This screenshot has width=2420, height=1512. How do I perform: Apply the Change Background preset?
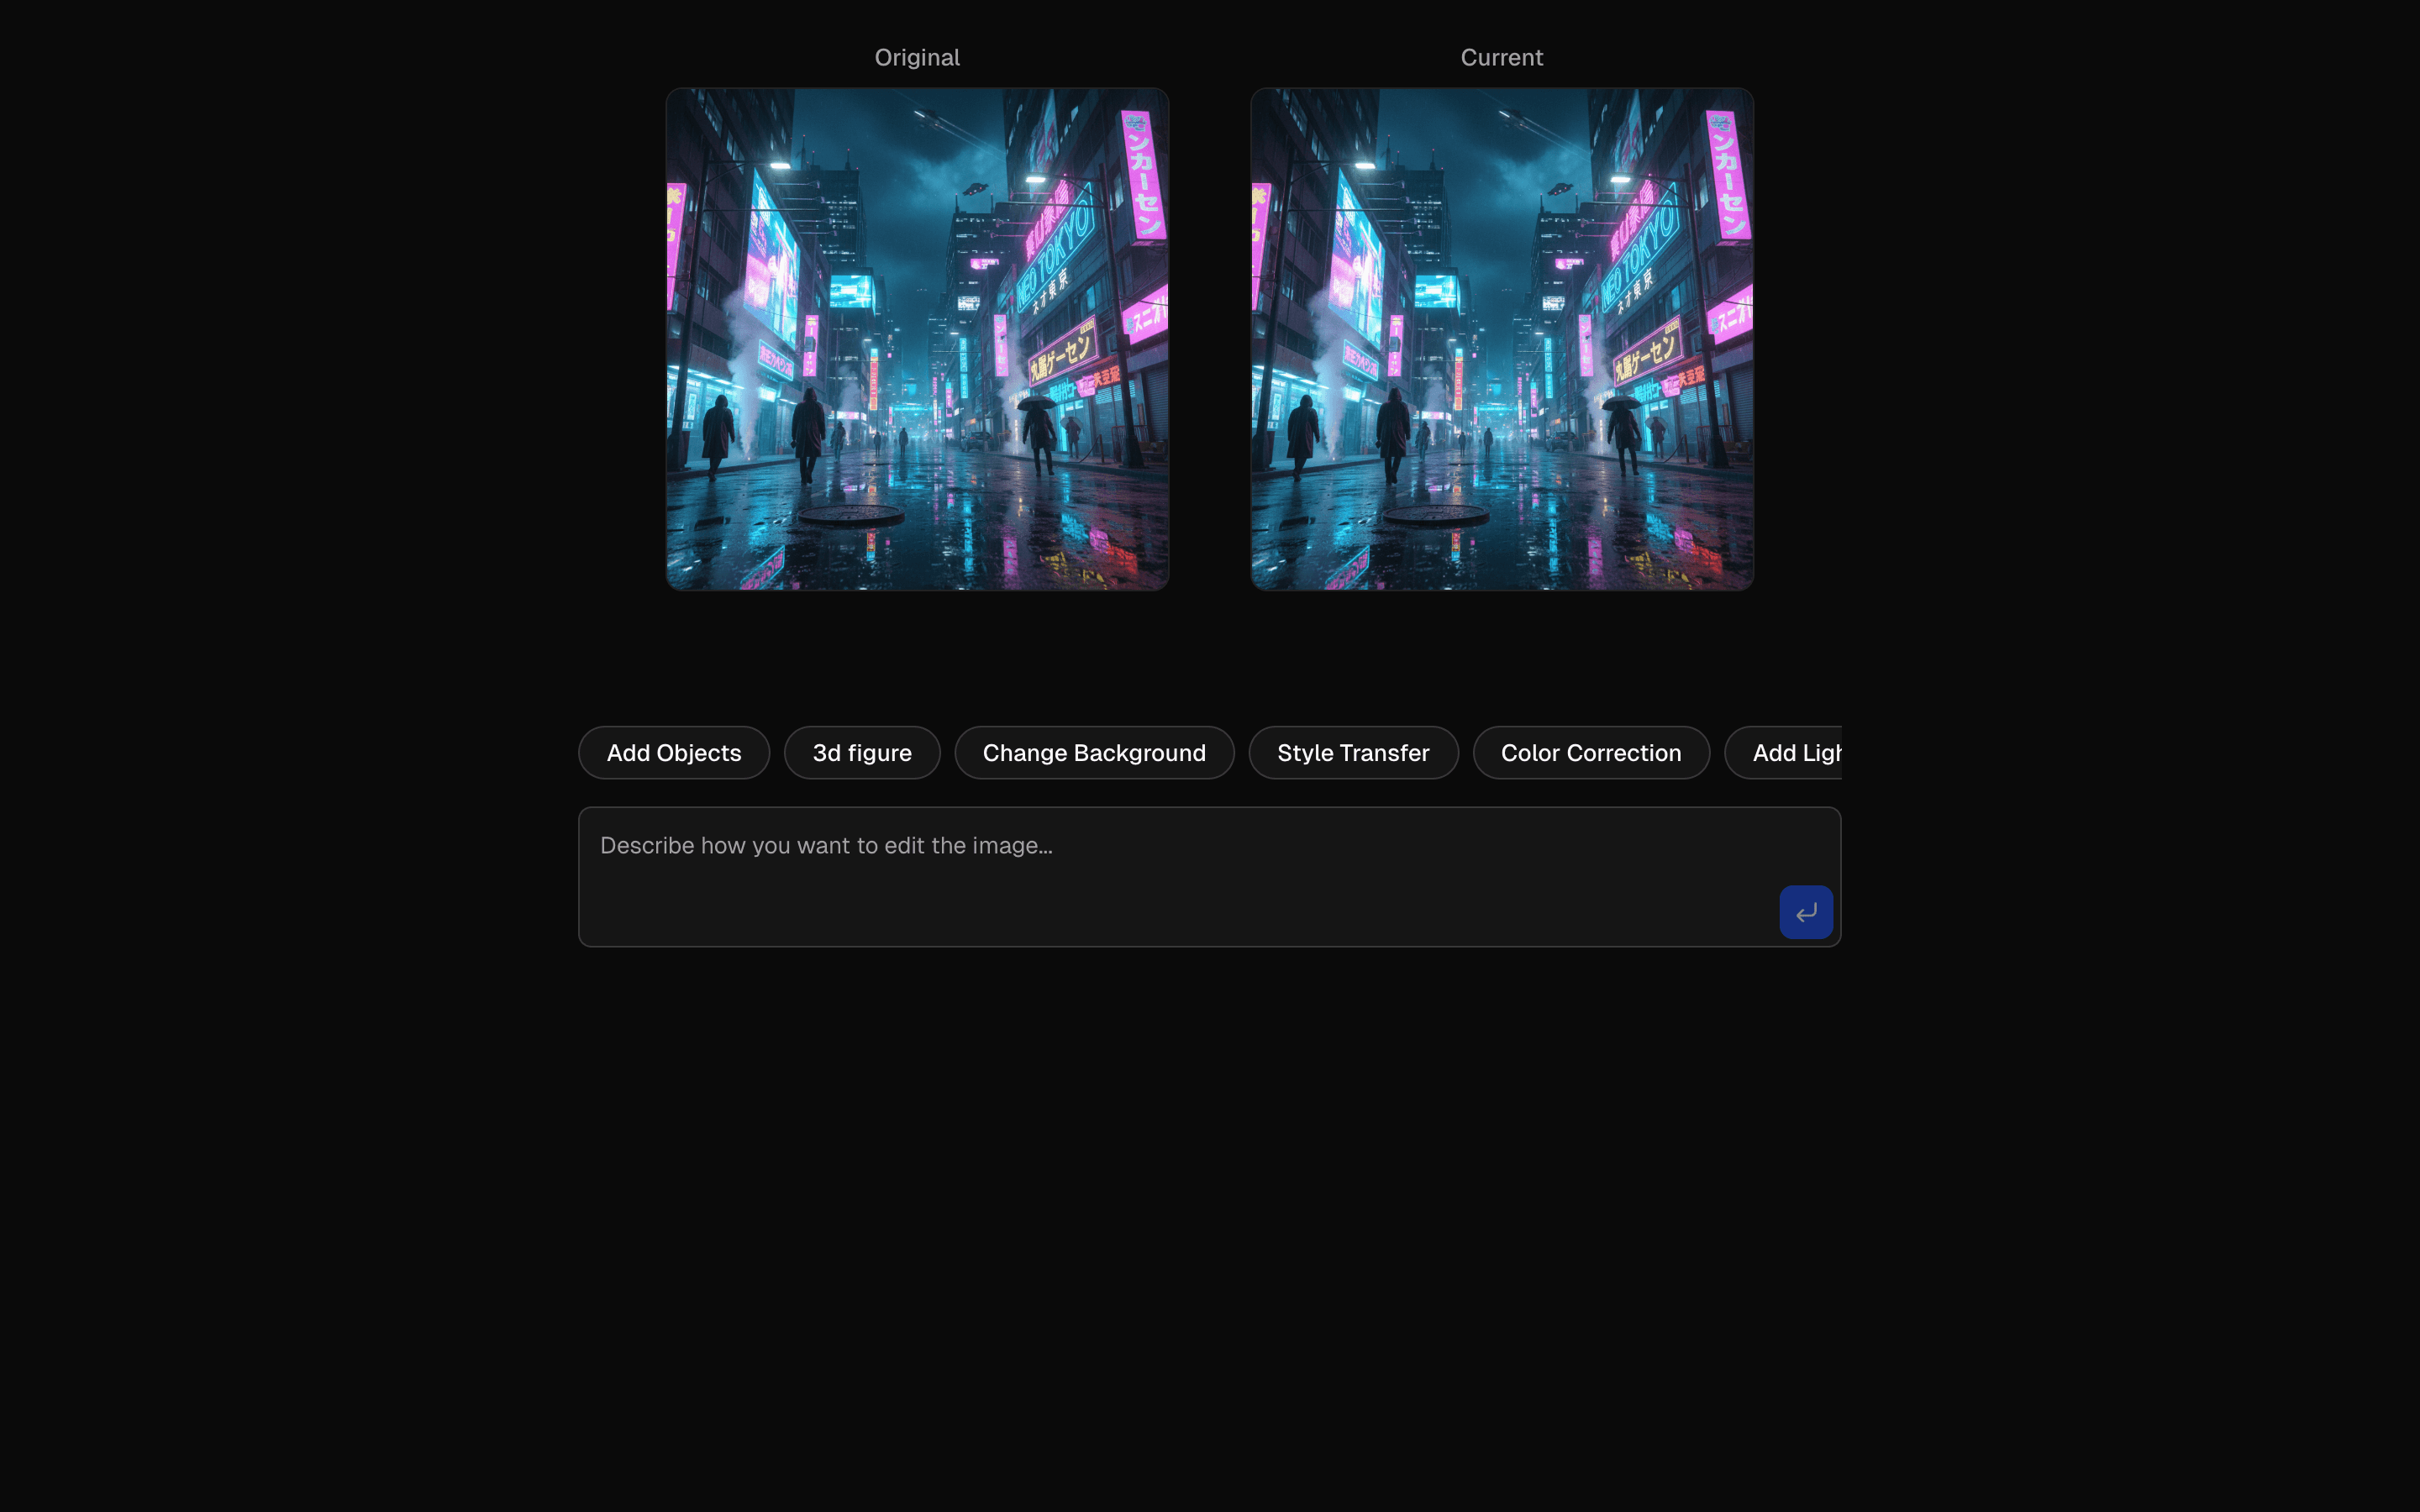click(1093, 752)
